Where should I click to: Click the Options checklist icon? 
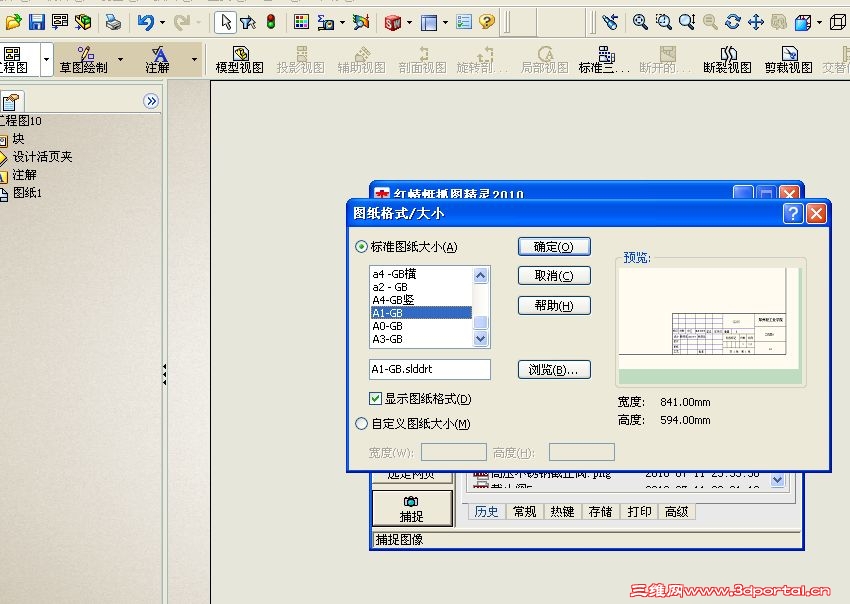[x=464, y=22]
